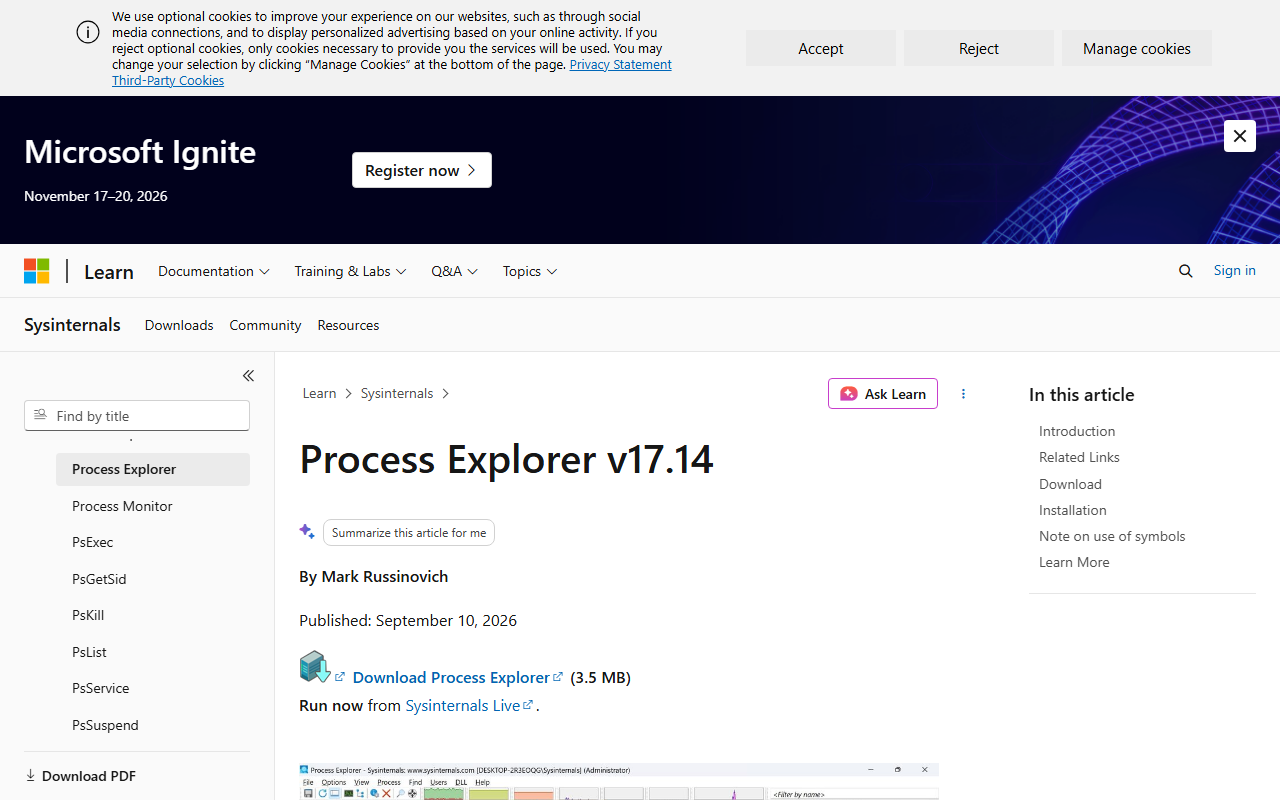Click the Ask Learn button
Image resolution: width=1280 pixels, height=800 pixels.
point(883,394)
